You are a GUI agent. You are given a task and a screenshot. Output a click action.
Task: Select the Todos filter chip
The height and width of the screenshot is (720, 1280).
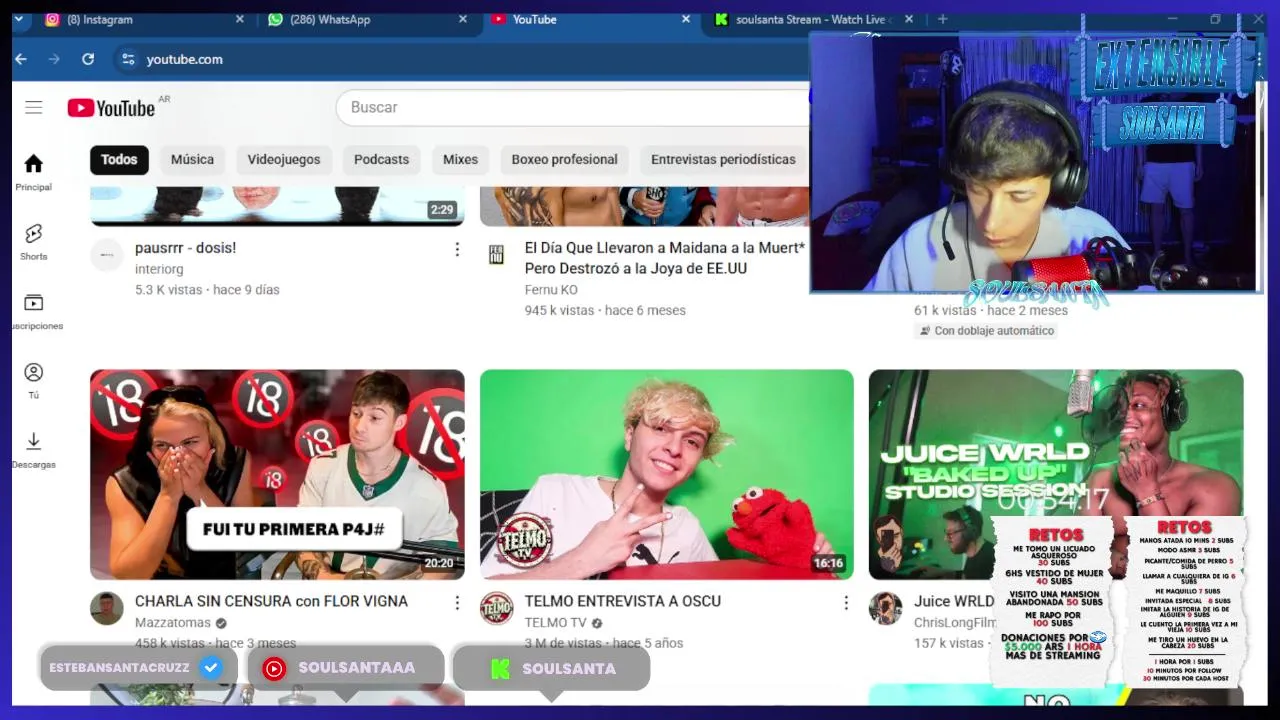click(x=119, y=160)
